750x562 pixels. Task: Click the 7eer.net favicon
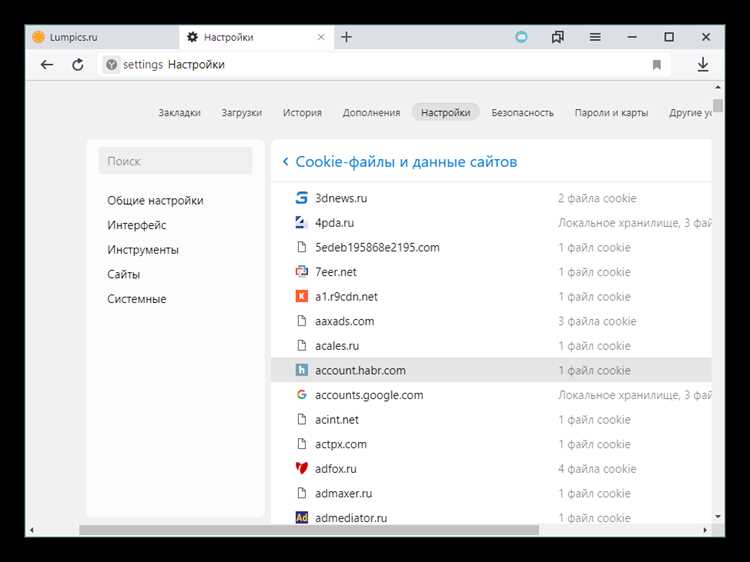[301, 272]
